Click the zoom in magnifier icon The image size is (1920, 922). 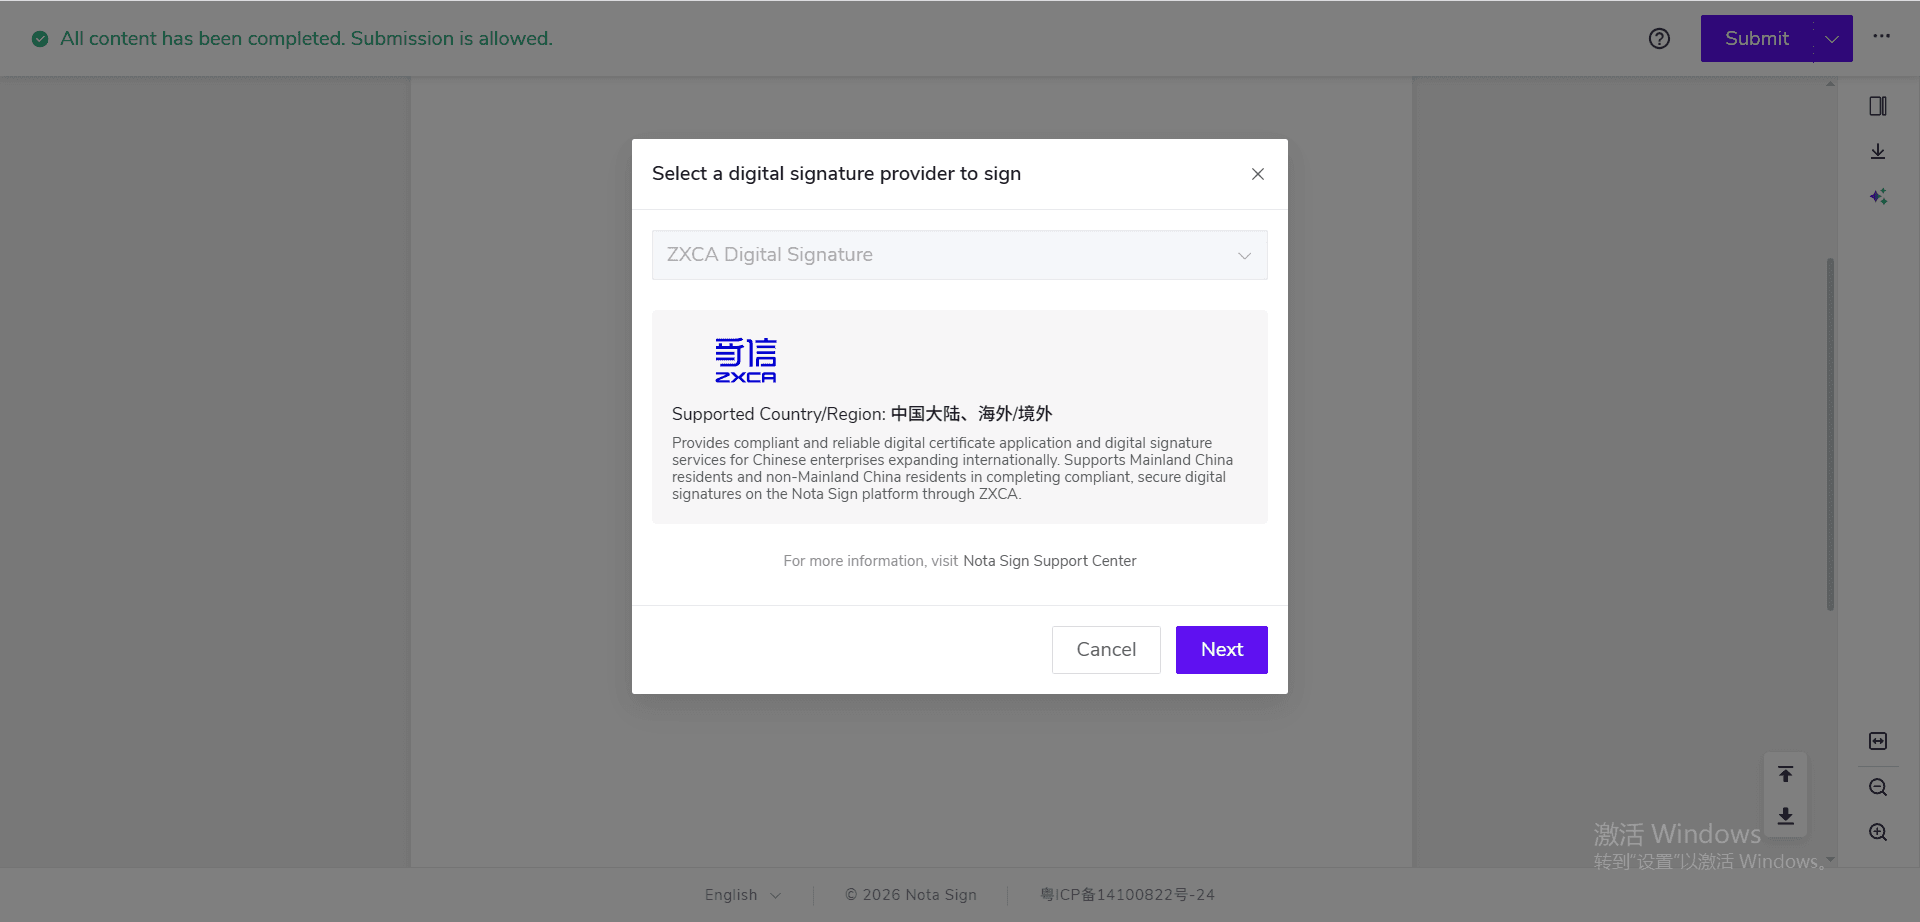click(x=1878, y=832)
